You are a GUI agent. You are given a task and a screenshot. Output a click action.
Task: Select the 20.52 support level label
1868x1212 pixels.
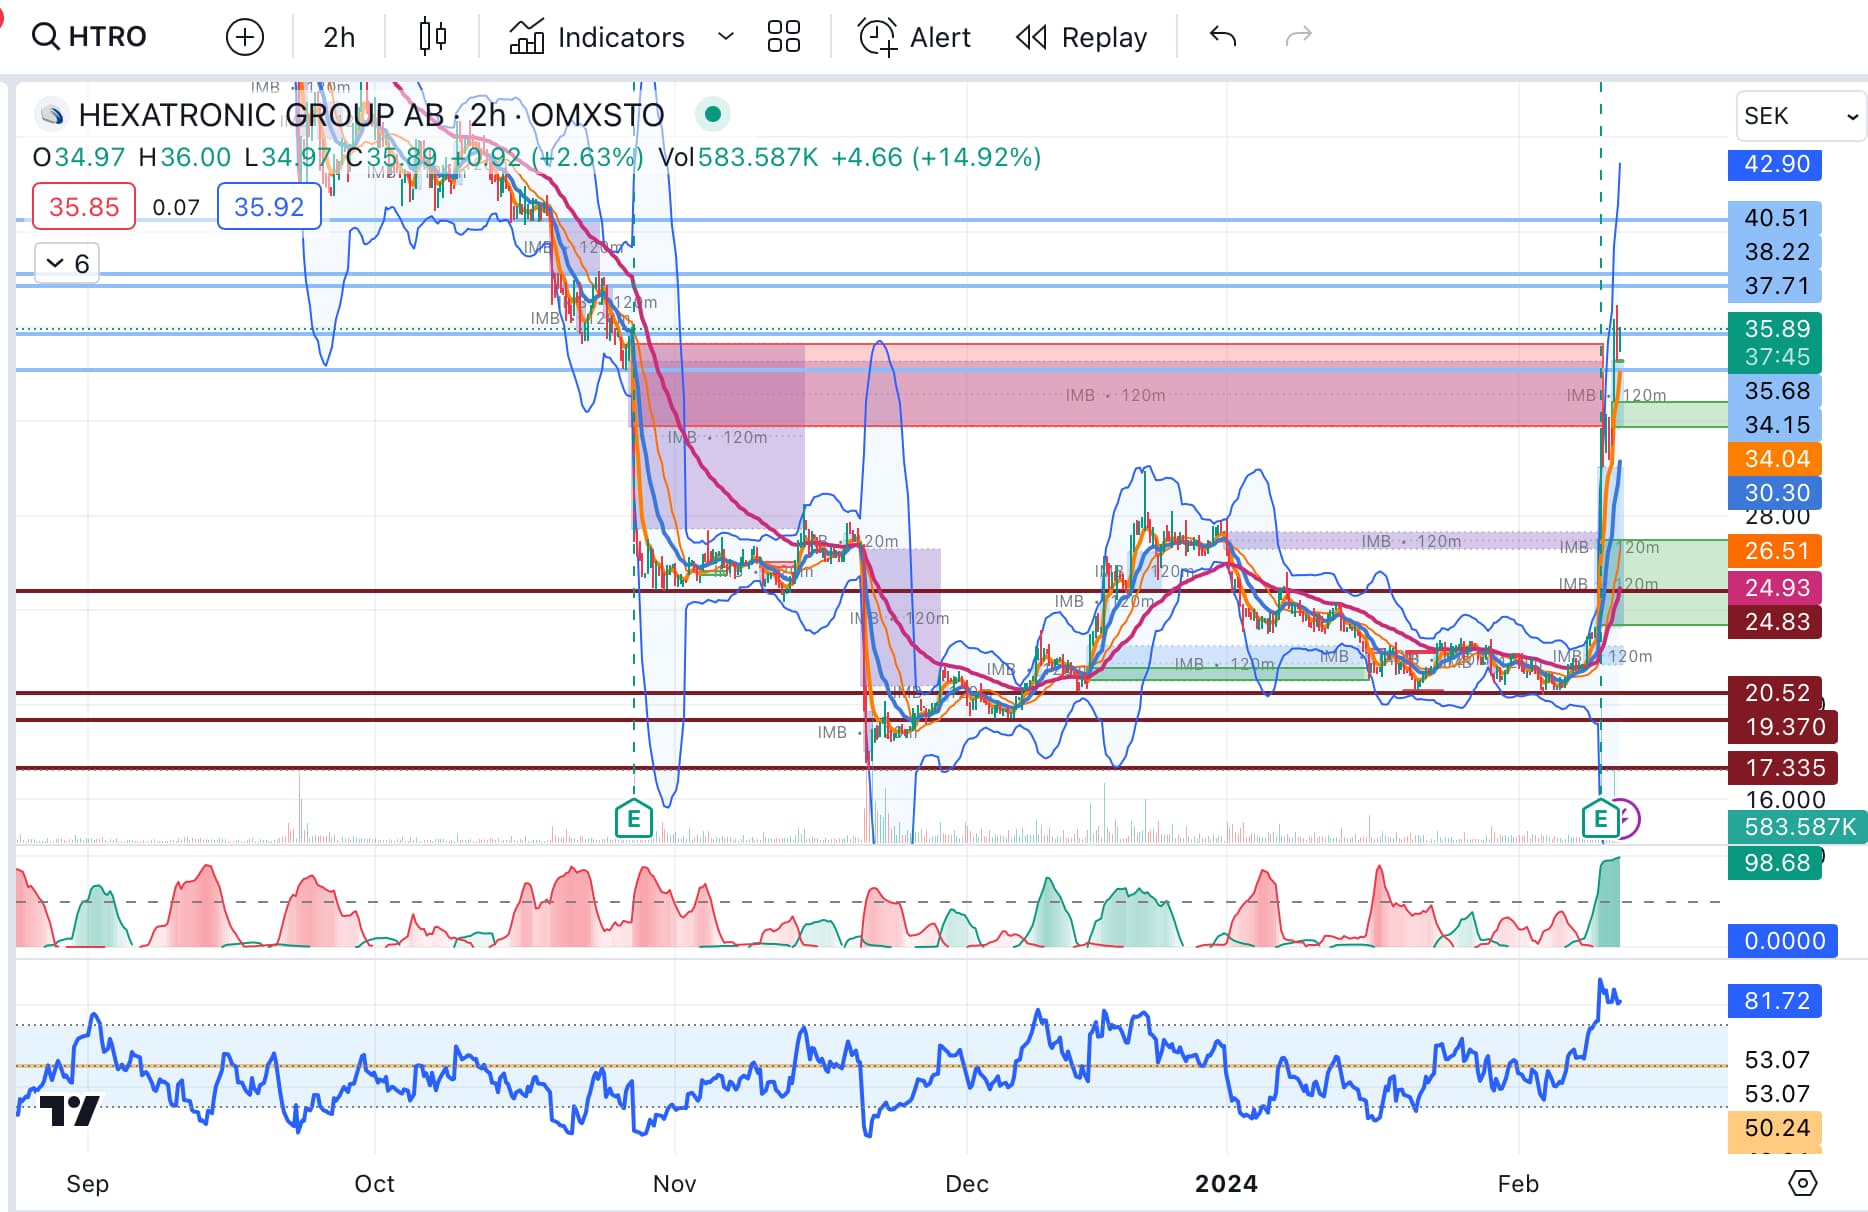(x=1775, y=693)
